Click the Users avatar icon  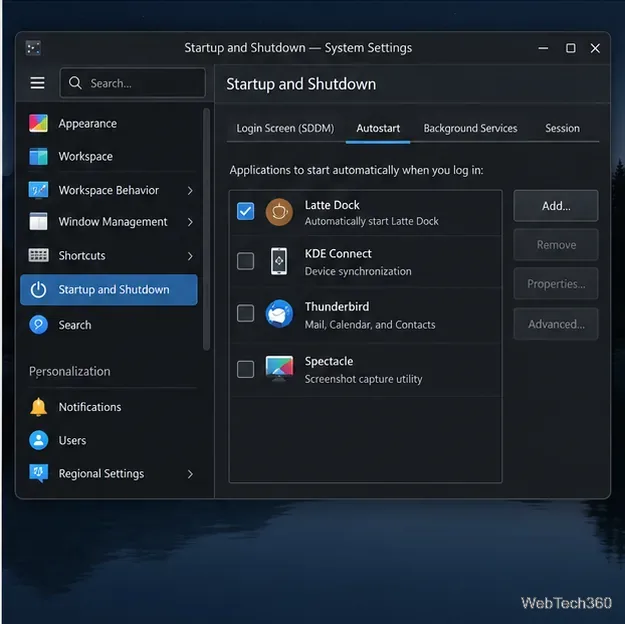pos(38,440)
